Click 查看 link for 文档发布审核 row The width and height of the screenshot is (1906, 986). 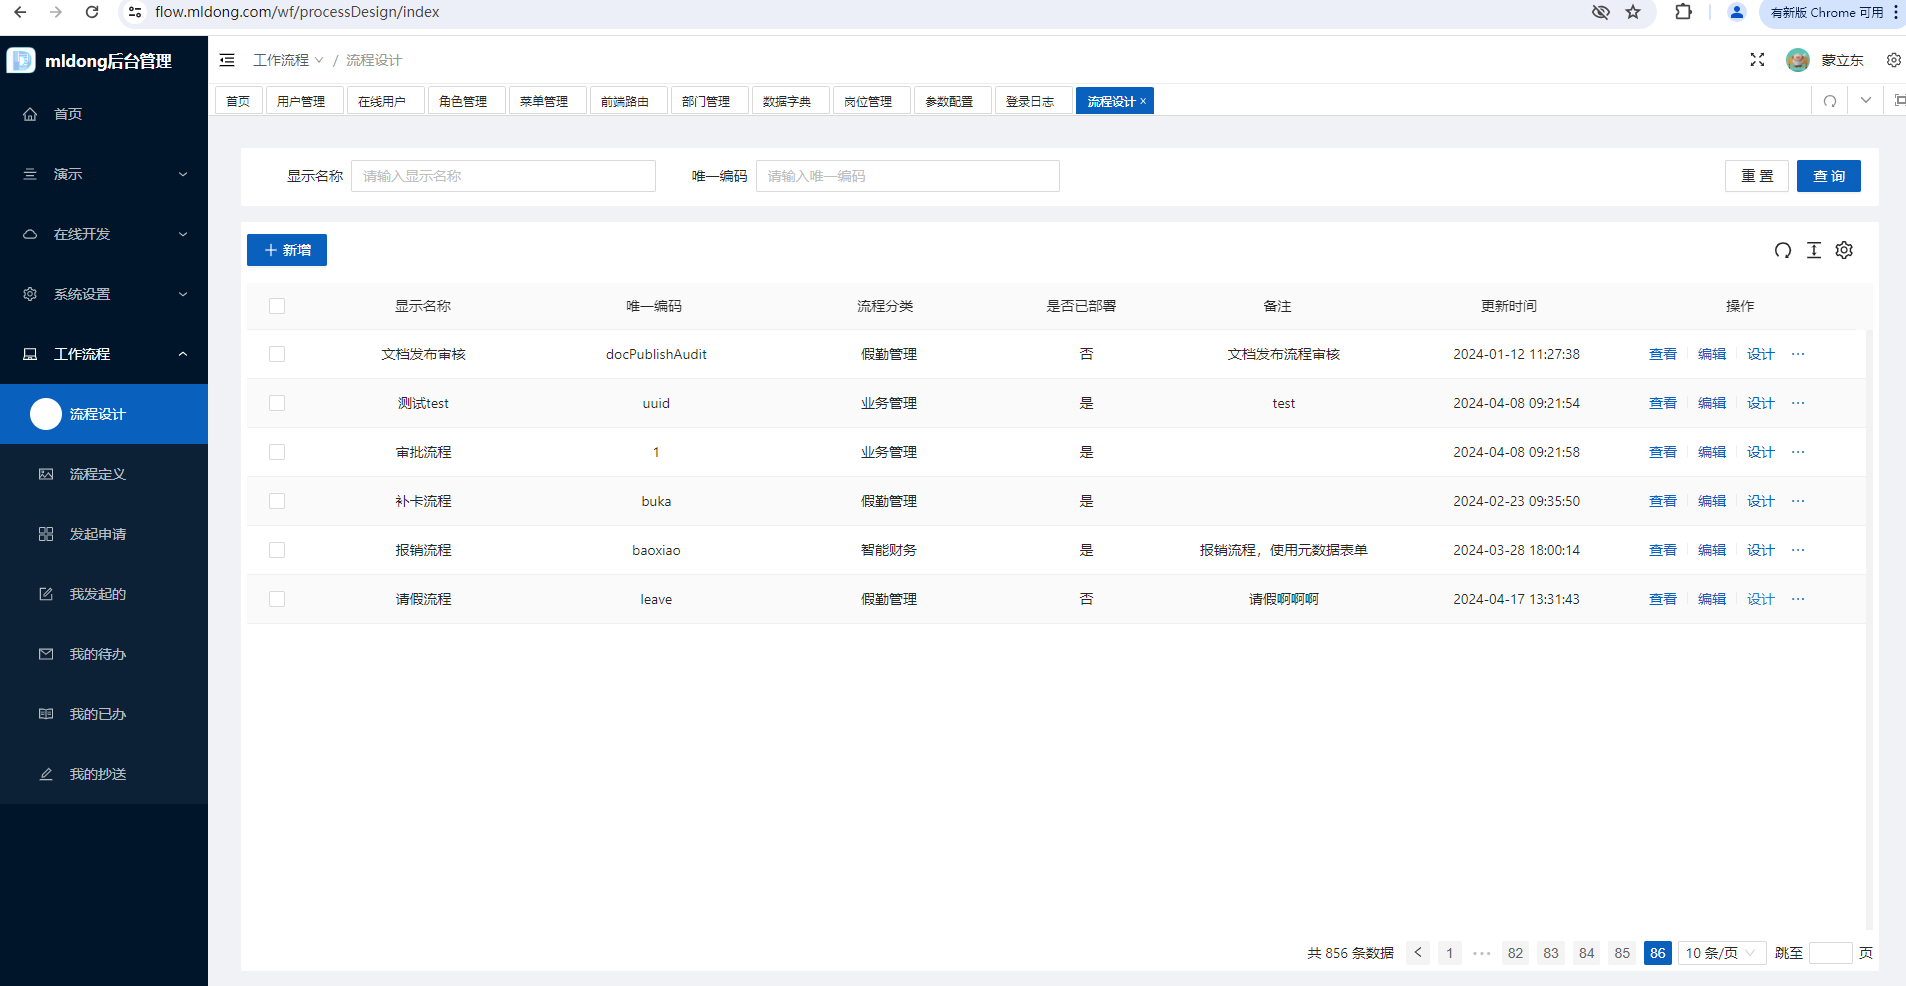[1663, 354]
